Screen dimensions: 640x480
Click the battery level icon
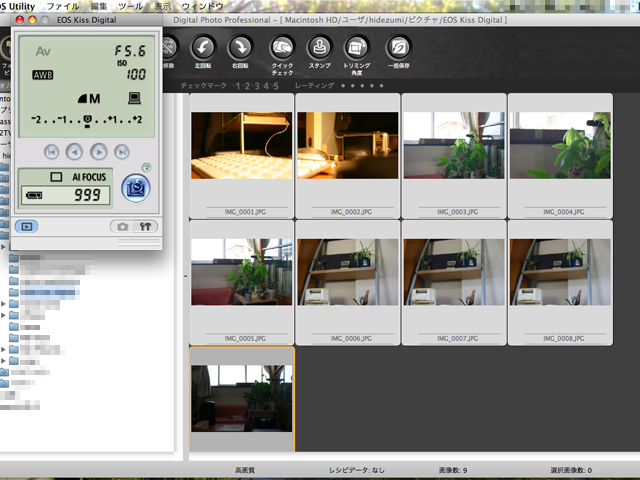coord(34,195)
